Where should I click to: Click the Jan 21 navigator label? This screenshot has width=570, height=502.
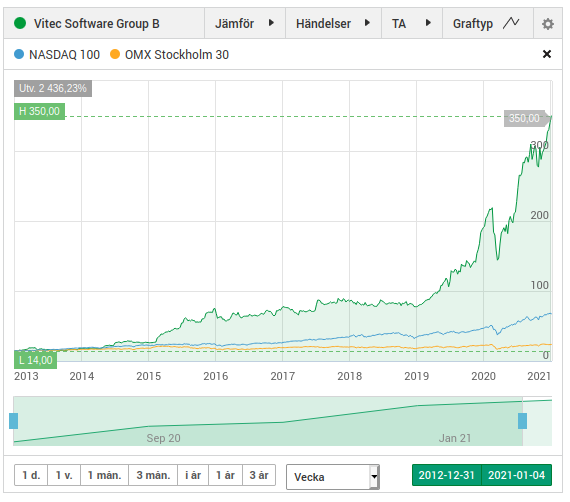coord(455,438)
